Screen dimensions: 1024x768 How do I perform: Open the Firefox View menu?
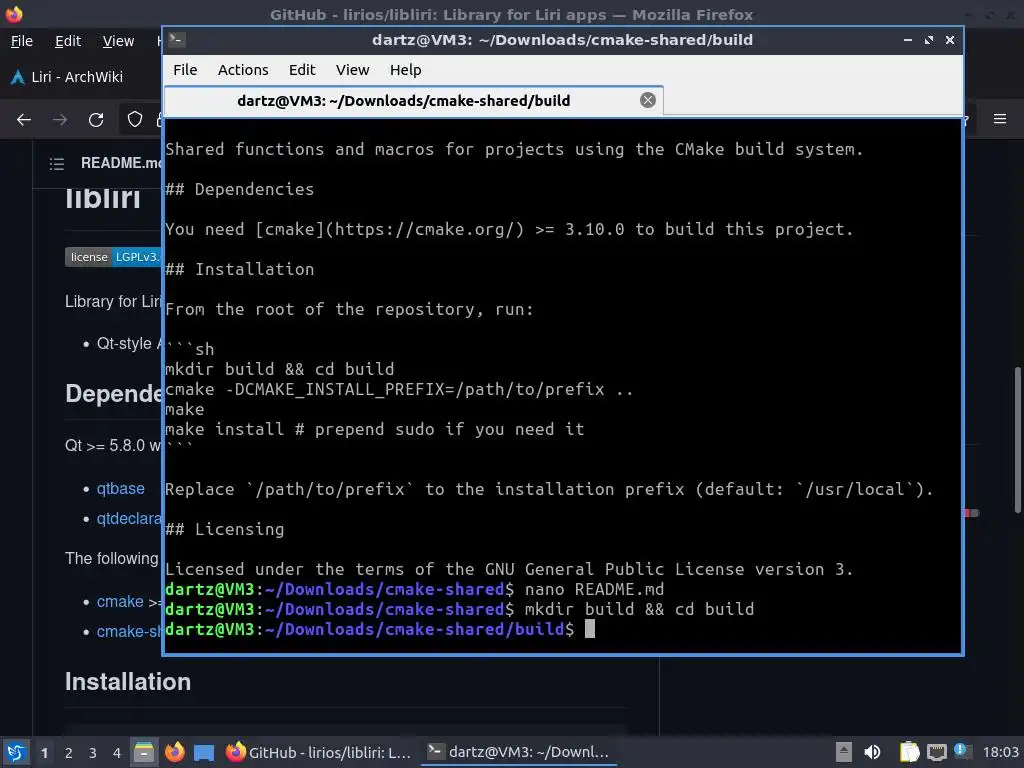click(118, 41)
